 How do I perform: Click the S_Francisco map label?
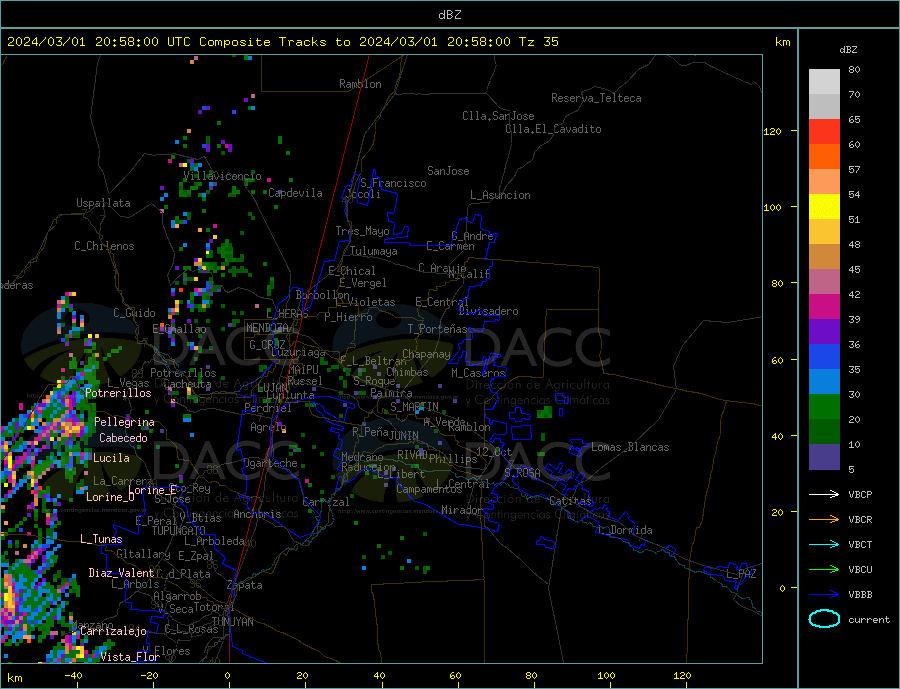point(393,183)
